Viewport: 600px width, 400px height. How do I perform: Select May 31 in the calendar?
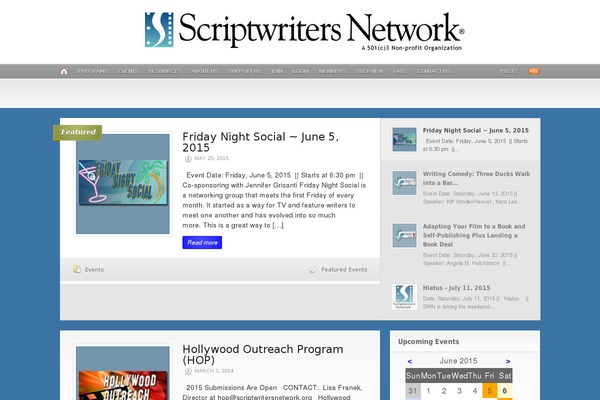(413, 391)
